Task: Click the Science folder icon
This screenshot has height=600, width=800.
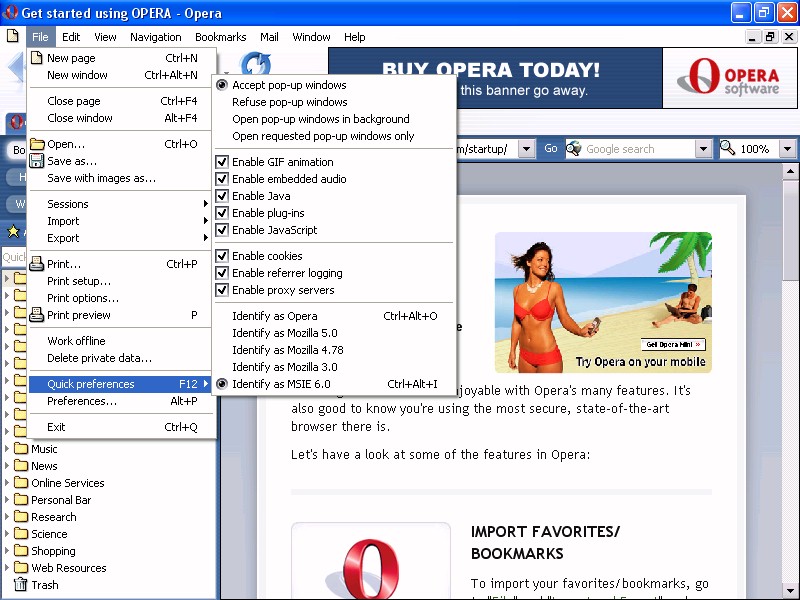Action: click(21, 534)
